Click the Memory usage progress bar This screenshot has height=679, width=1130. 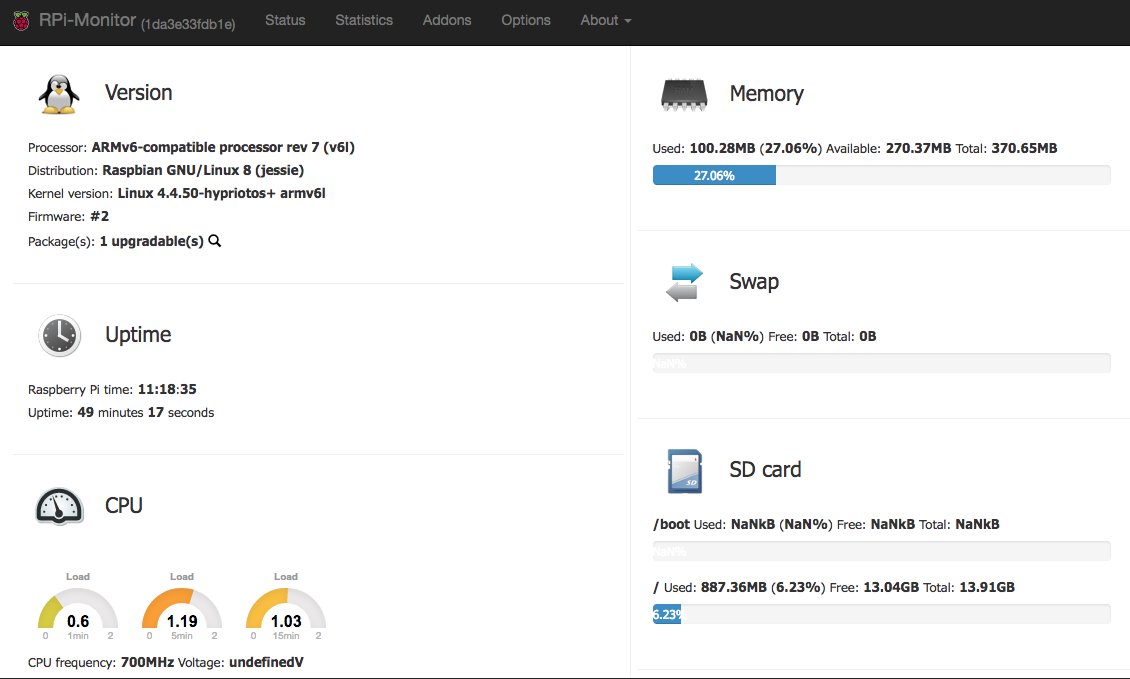click(x=881, y=175)
